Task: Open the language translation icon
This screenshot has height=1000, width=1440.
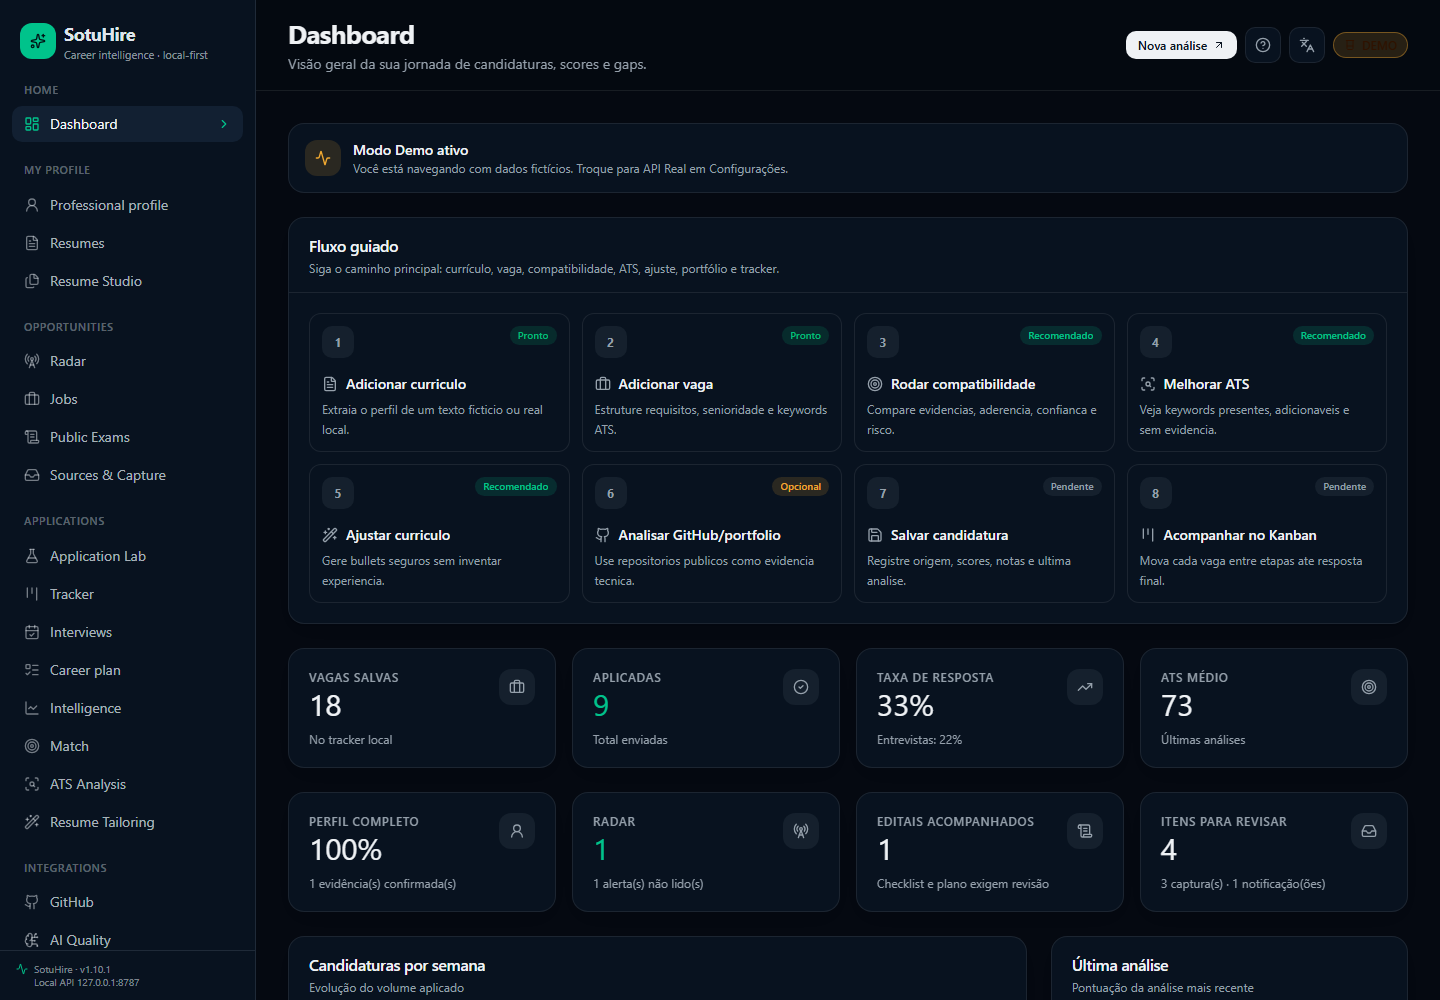Action: [1307, 45]
